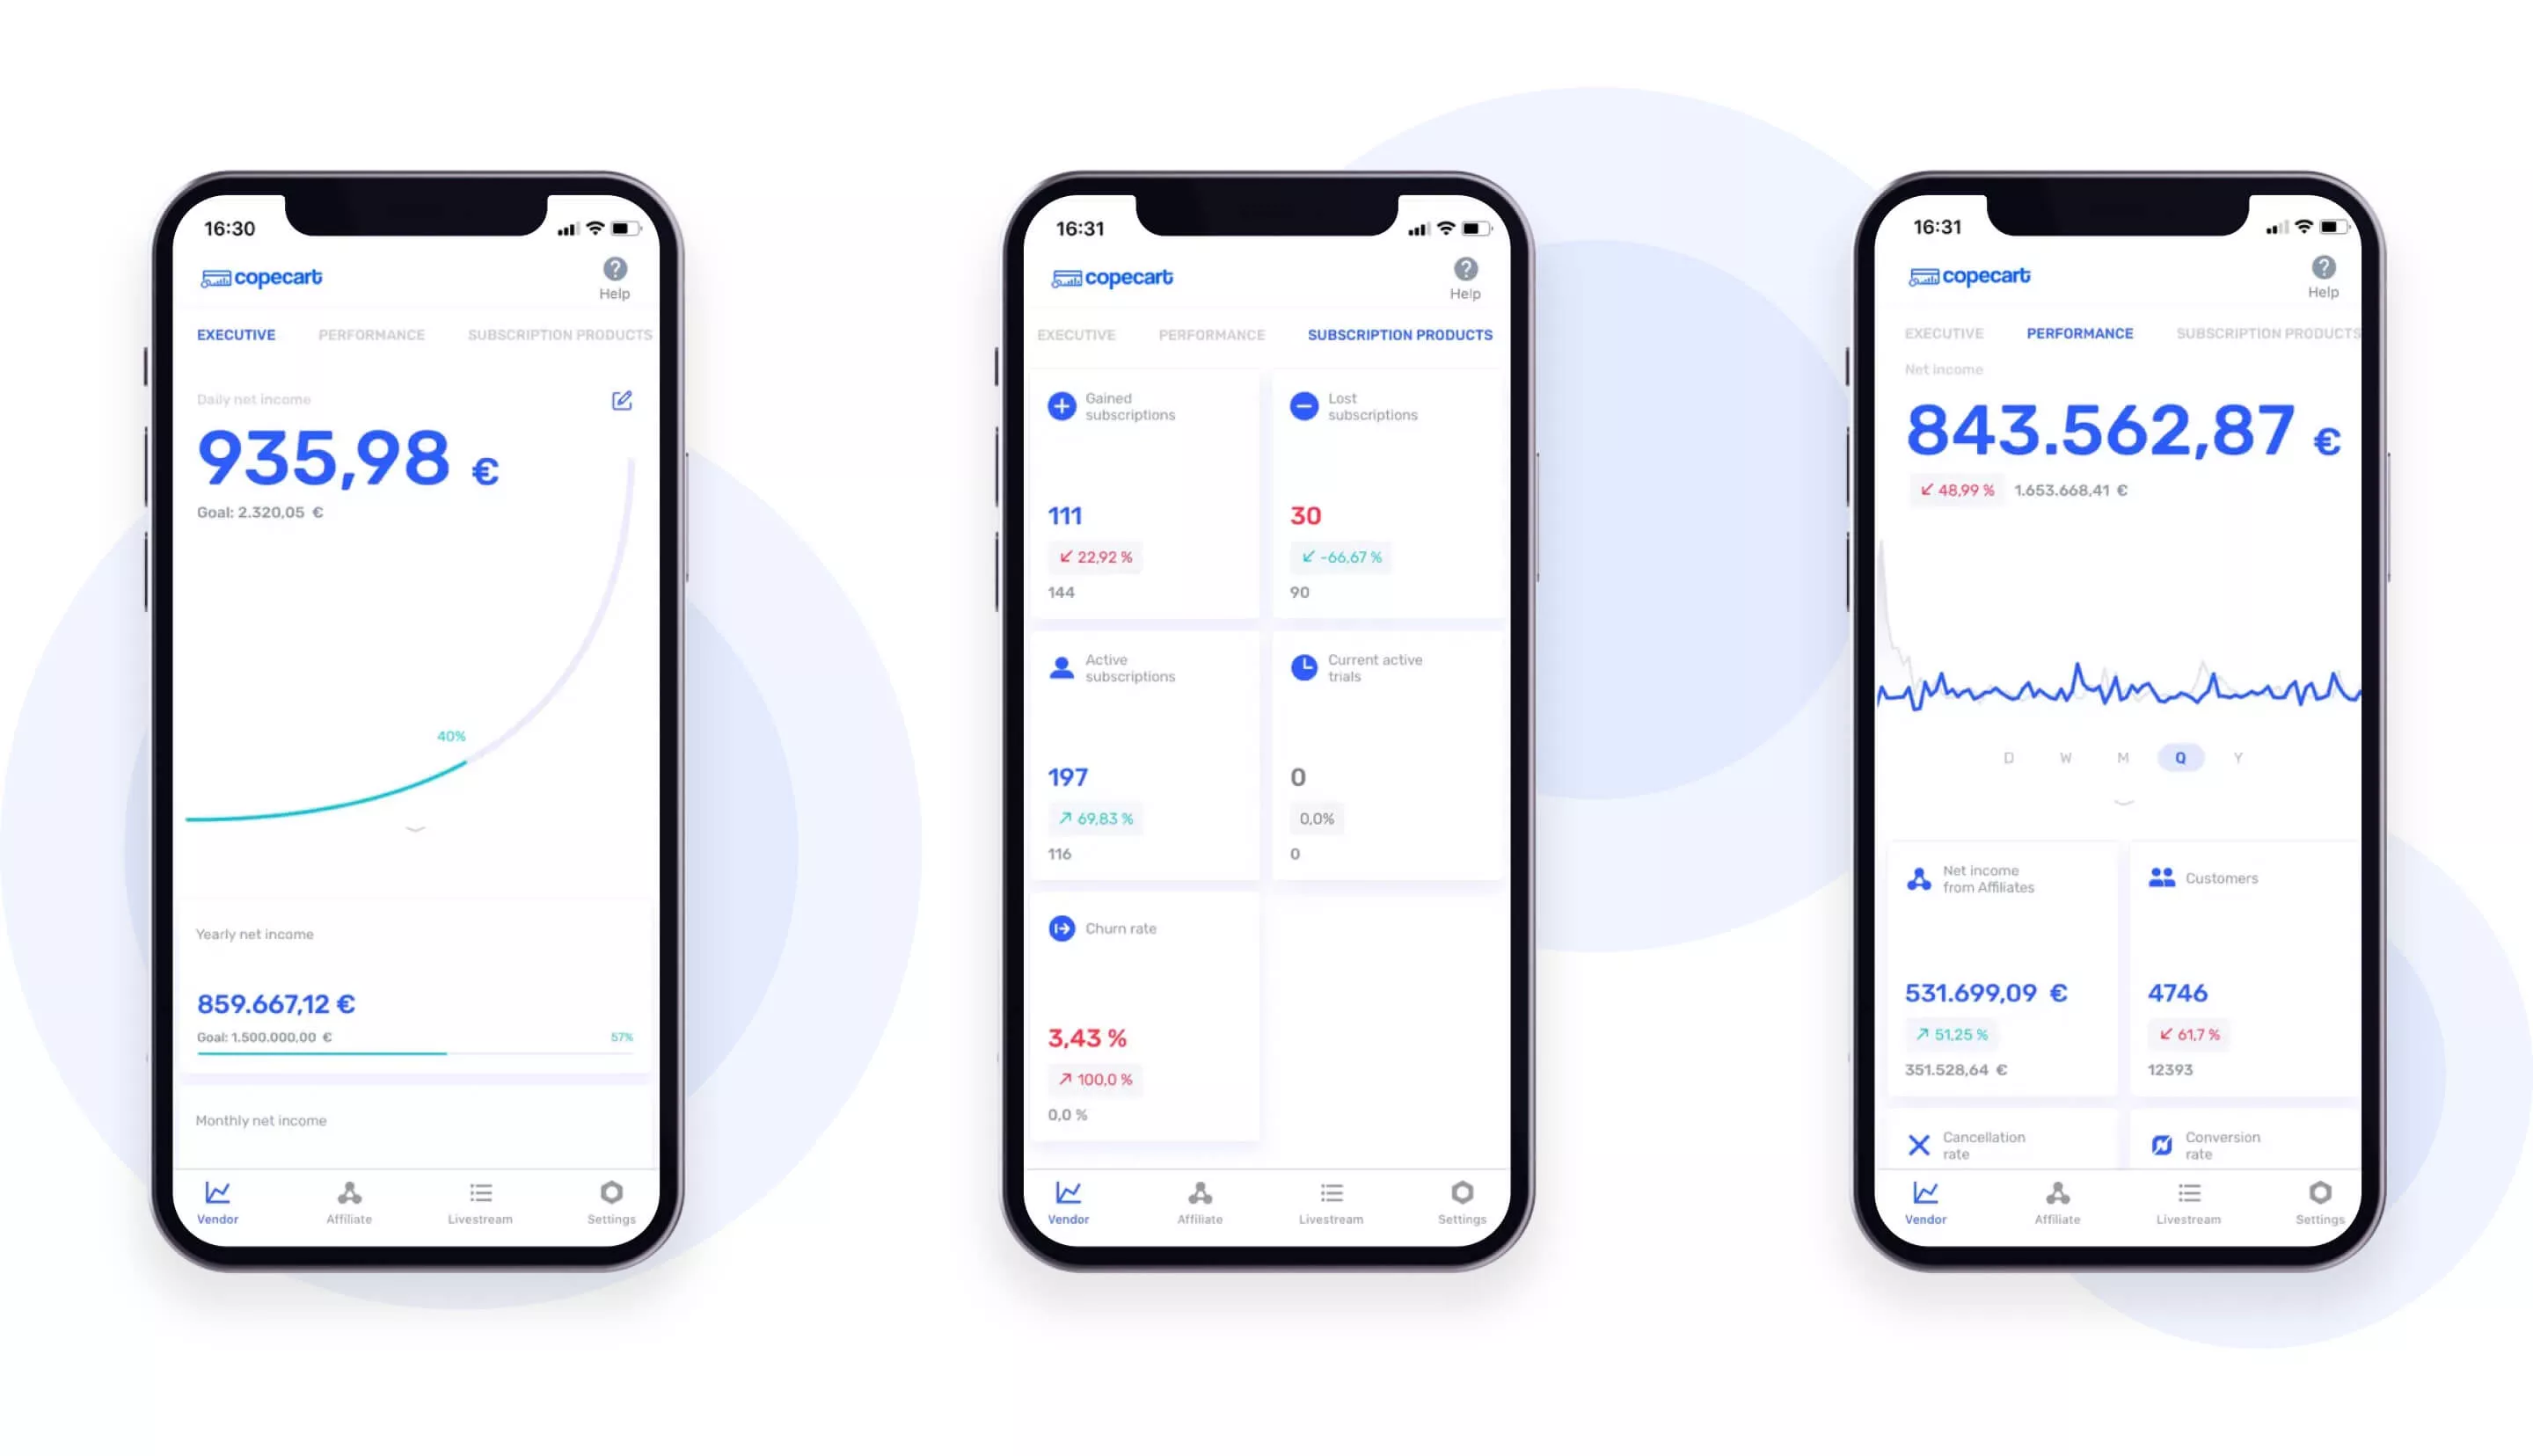
Task: Tap the Lost subscriptions minus icon
Action: pyautogui.click(x=1303, y=405)
